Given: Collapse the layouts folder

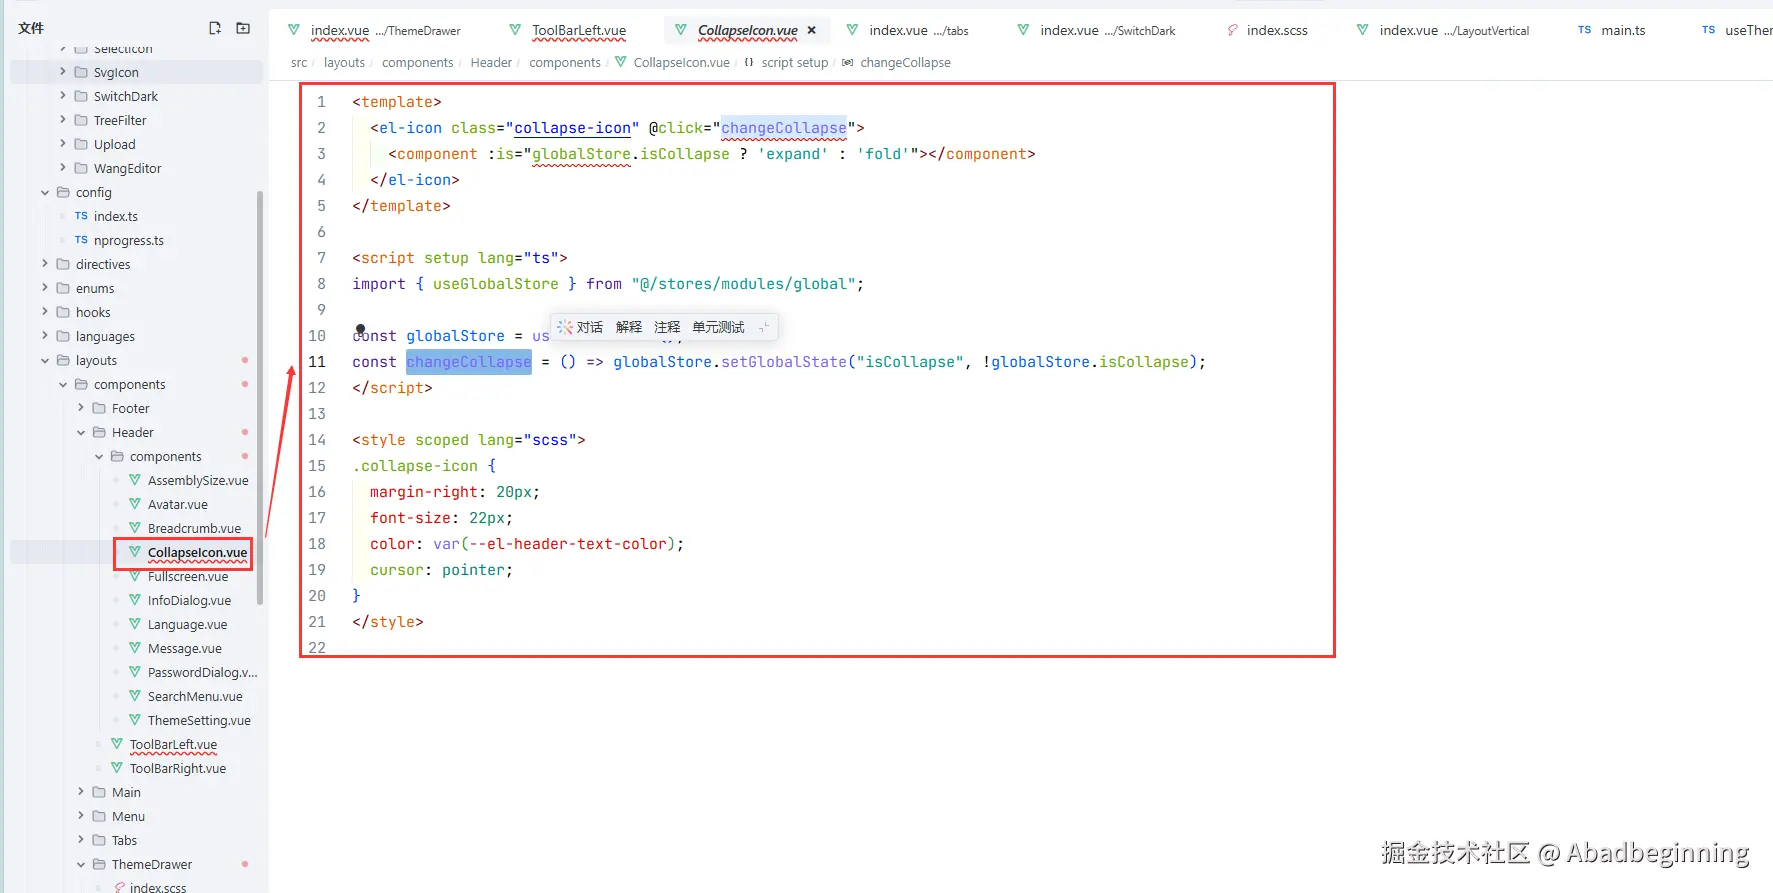Looking at the screenshot, I should pyautogui.click(x=45, y=360).
